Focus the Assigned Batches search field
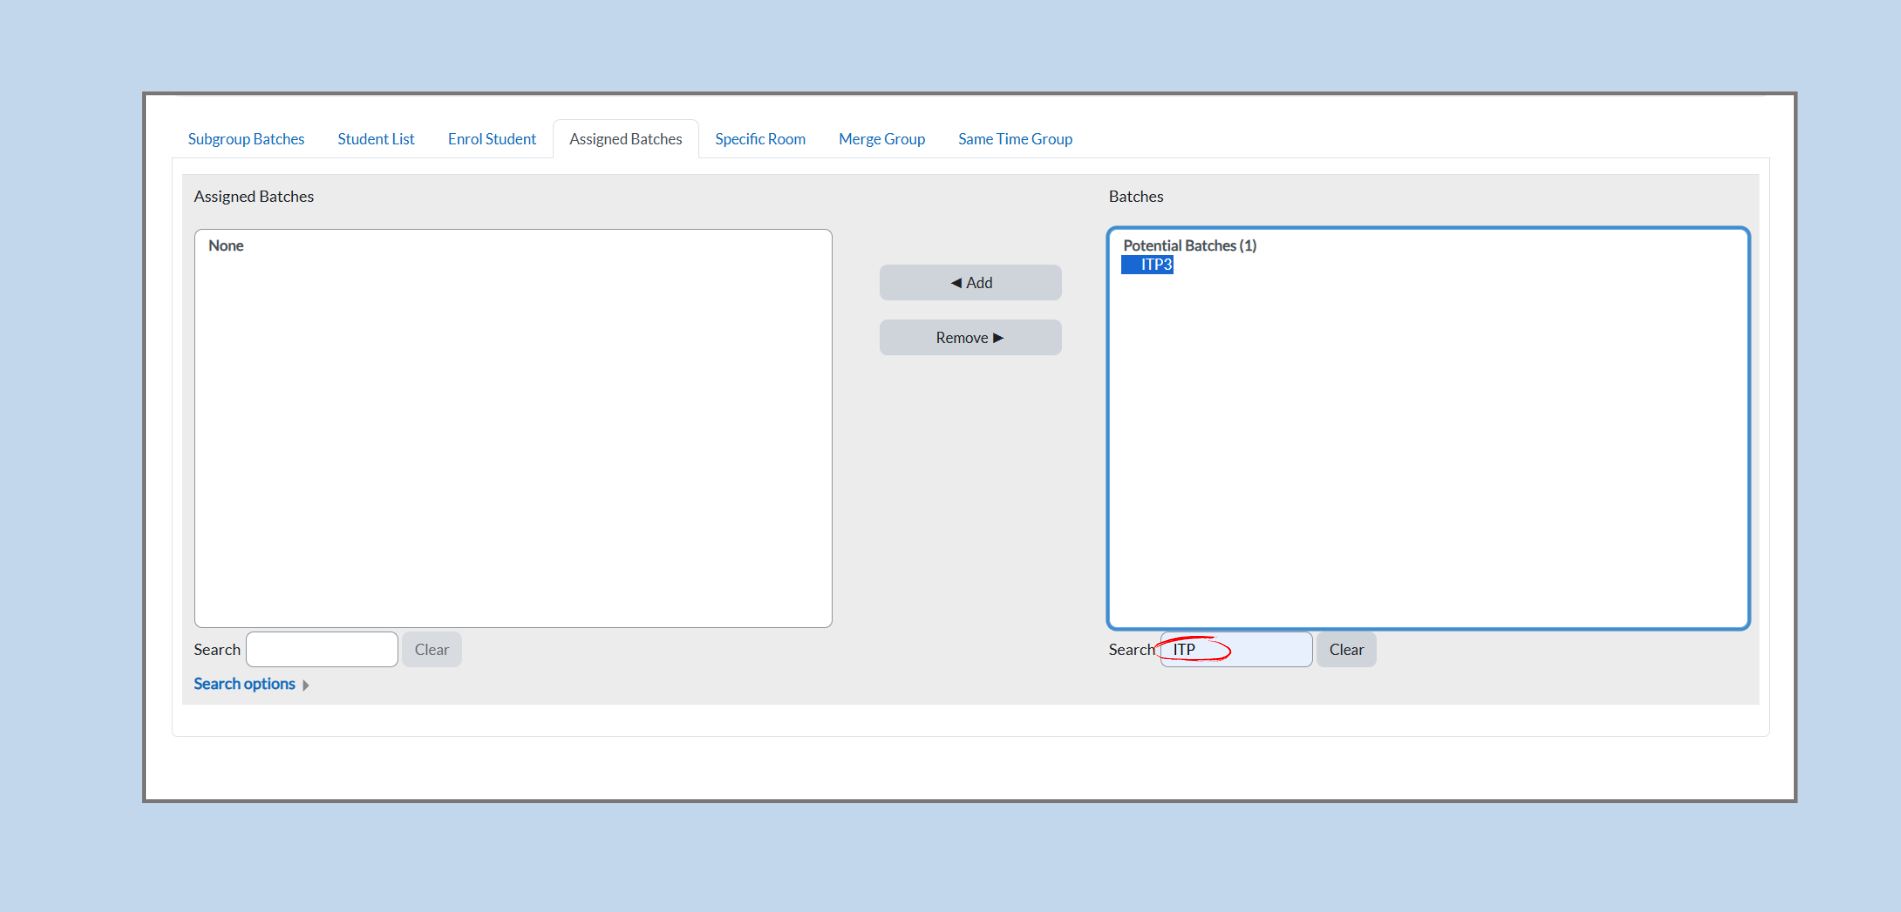Screen dimensions: 1901x912 (322, 650)
